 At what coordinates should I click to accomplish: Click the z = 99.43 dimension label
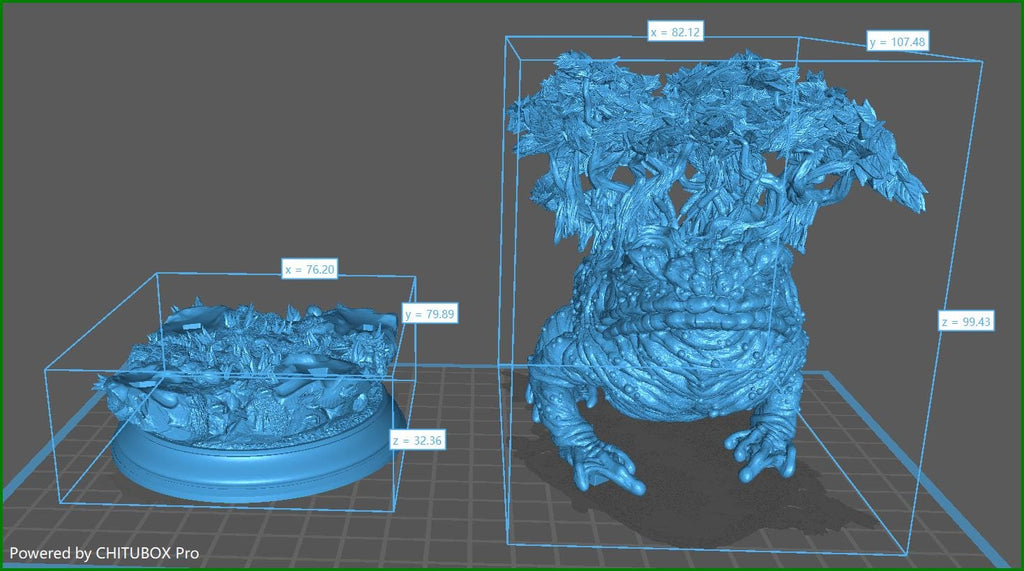965,321
